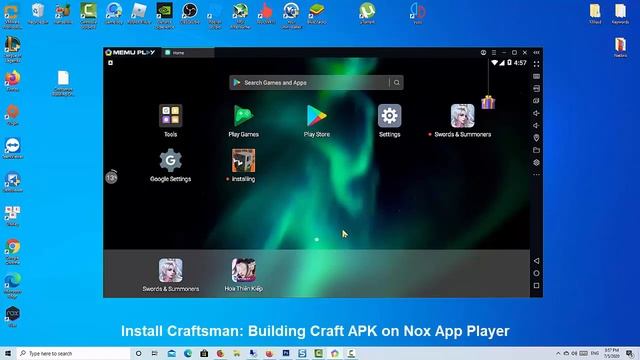Open the Microsoft Edge desktop shortcut
The height and width of the screenshot is (360, 640).
(13, 285)
